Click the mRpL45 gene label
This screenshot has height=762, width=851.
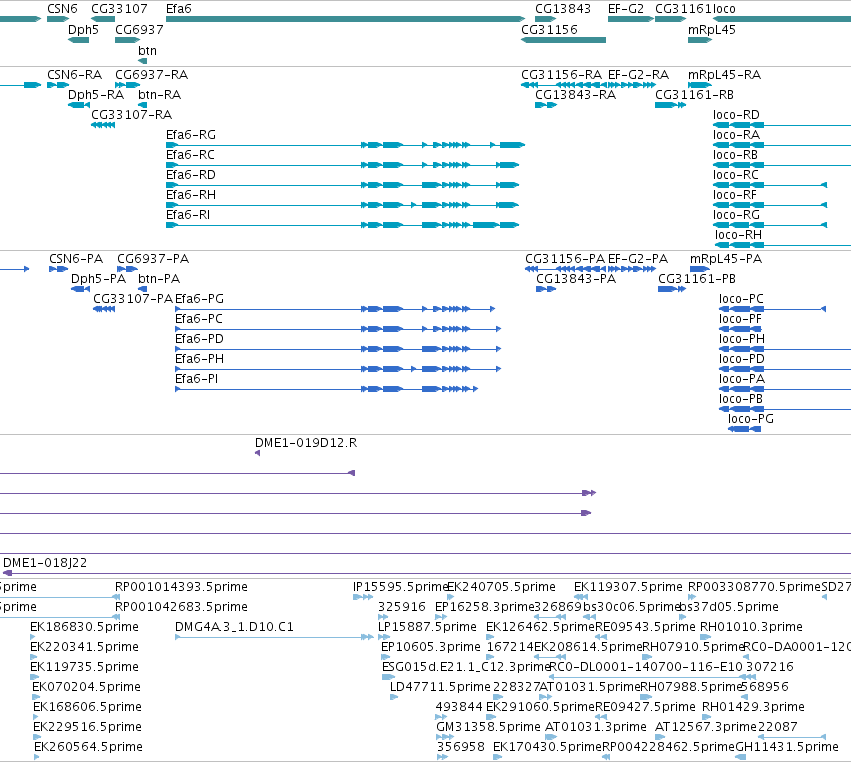coord(712,29)
